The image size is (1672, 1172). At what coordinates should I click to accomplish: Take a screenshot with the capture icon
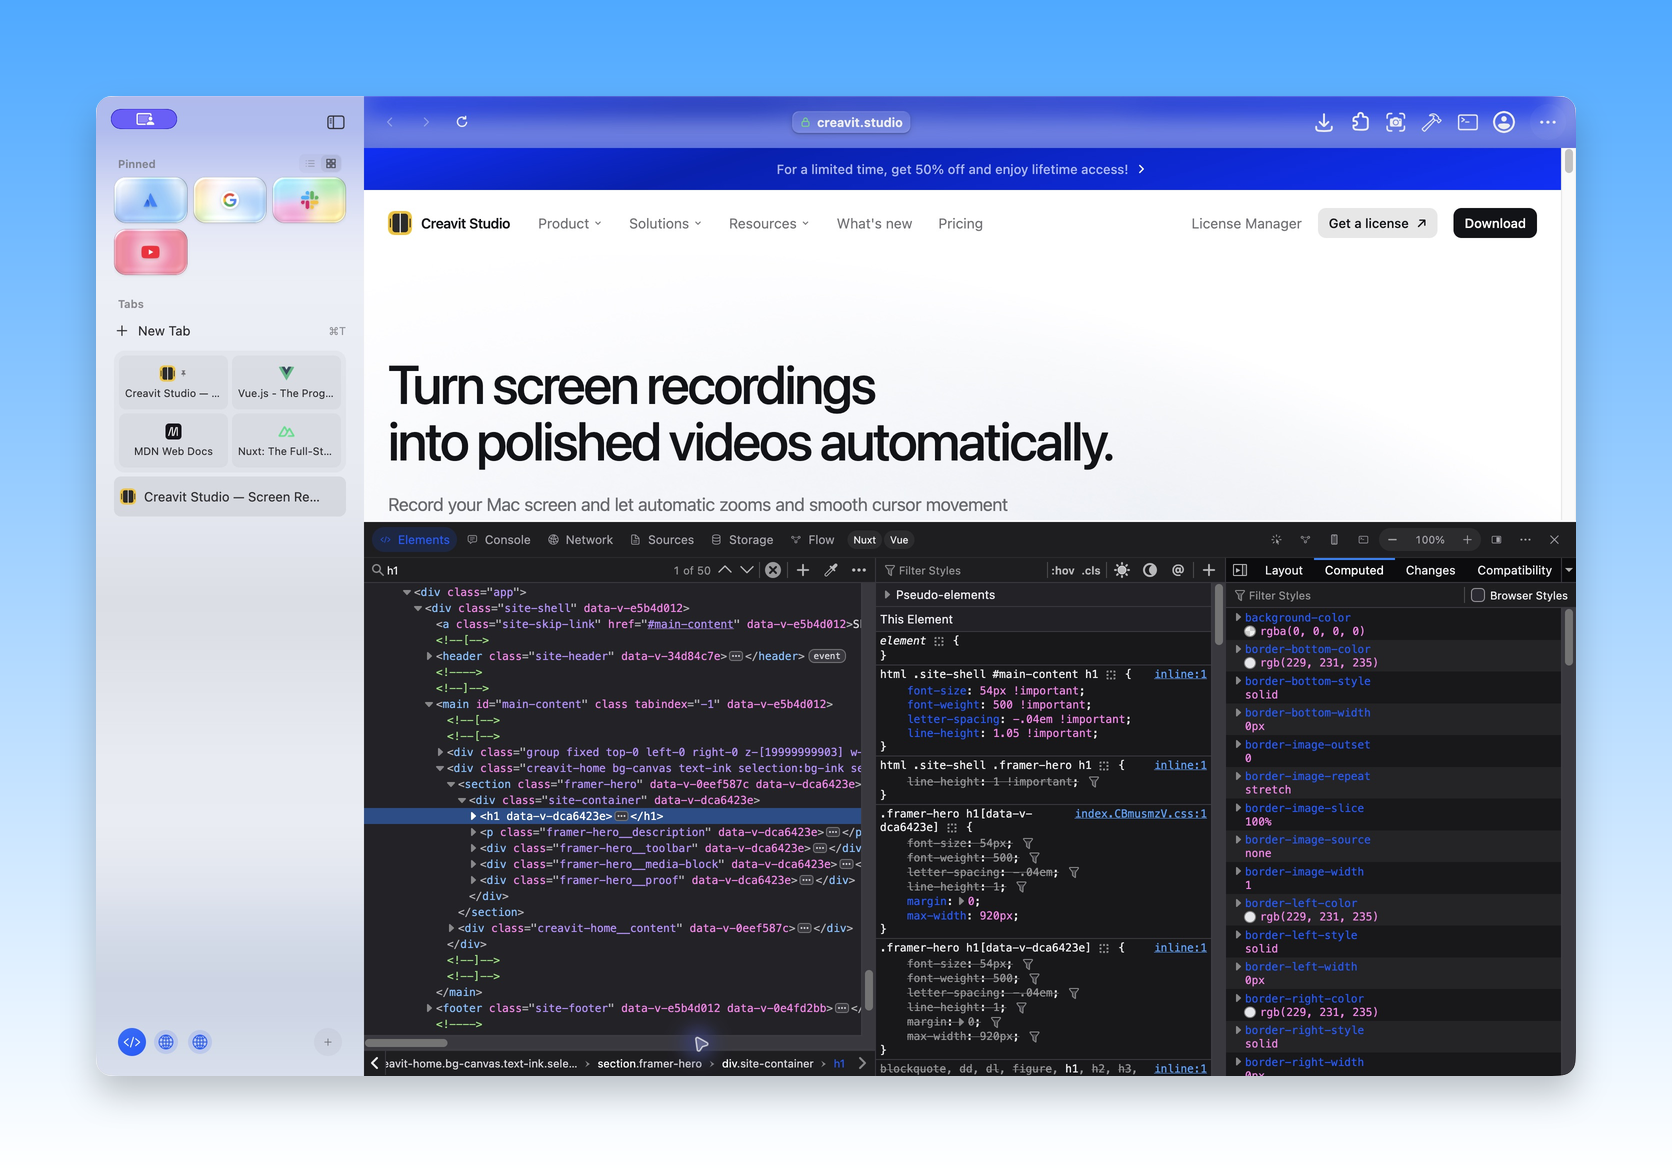click(1396, 122)
